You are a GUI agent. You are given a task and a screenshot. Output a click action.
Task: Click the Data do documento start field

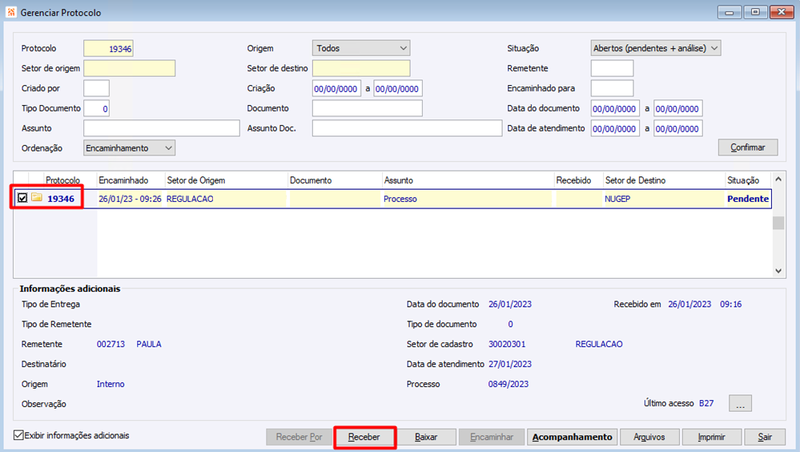pos(615,108)
